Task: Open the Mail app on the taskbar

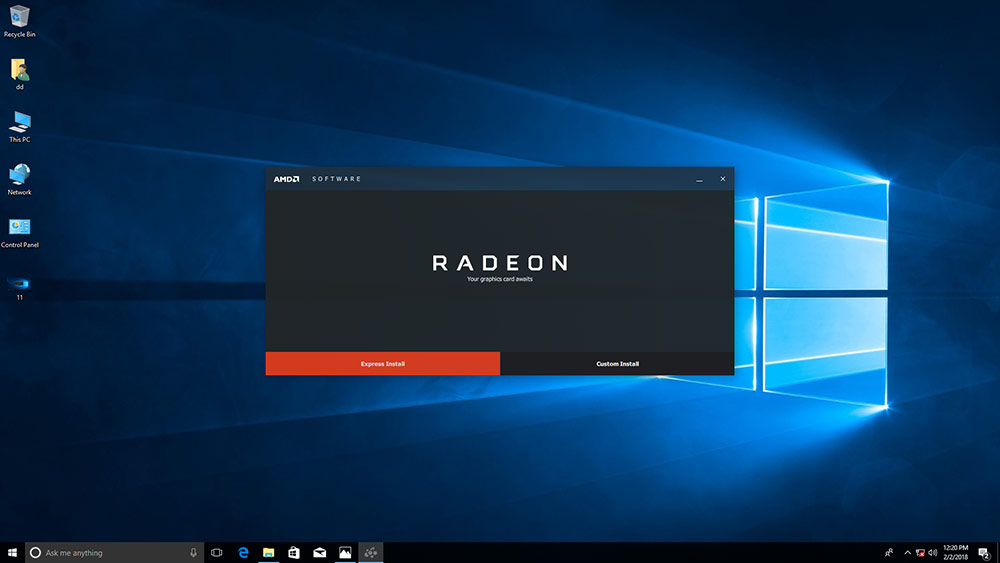Action: [320, 553]
